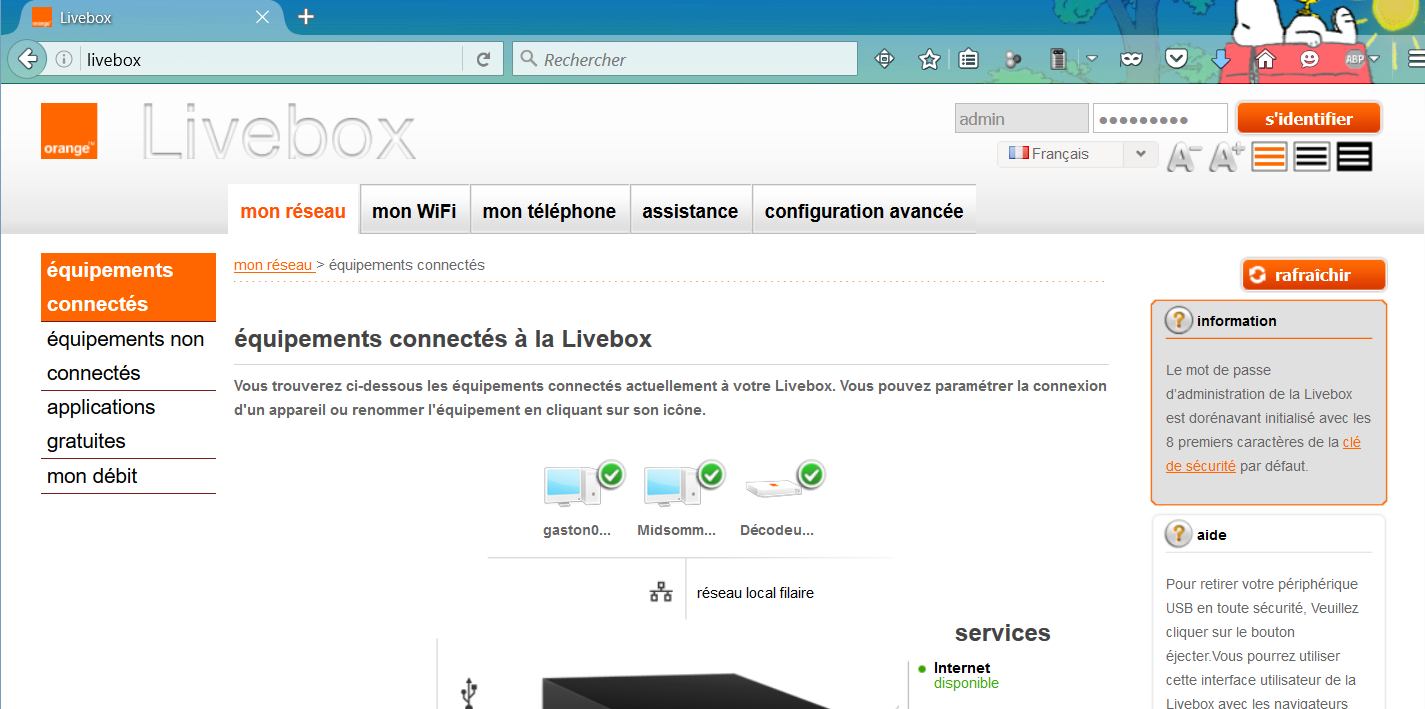This screenshot has height=709, width=1425.
Task: Click the increase font size icon
Action: click(x=1225, y=155)
